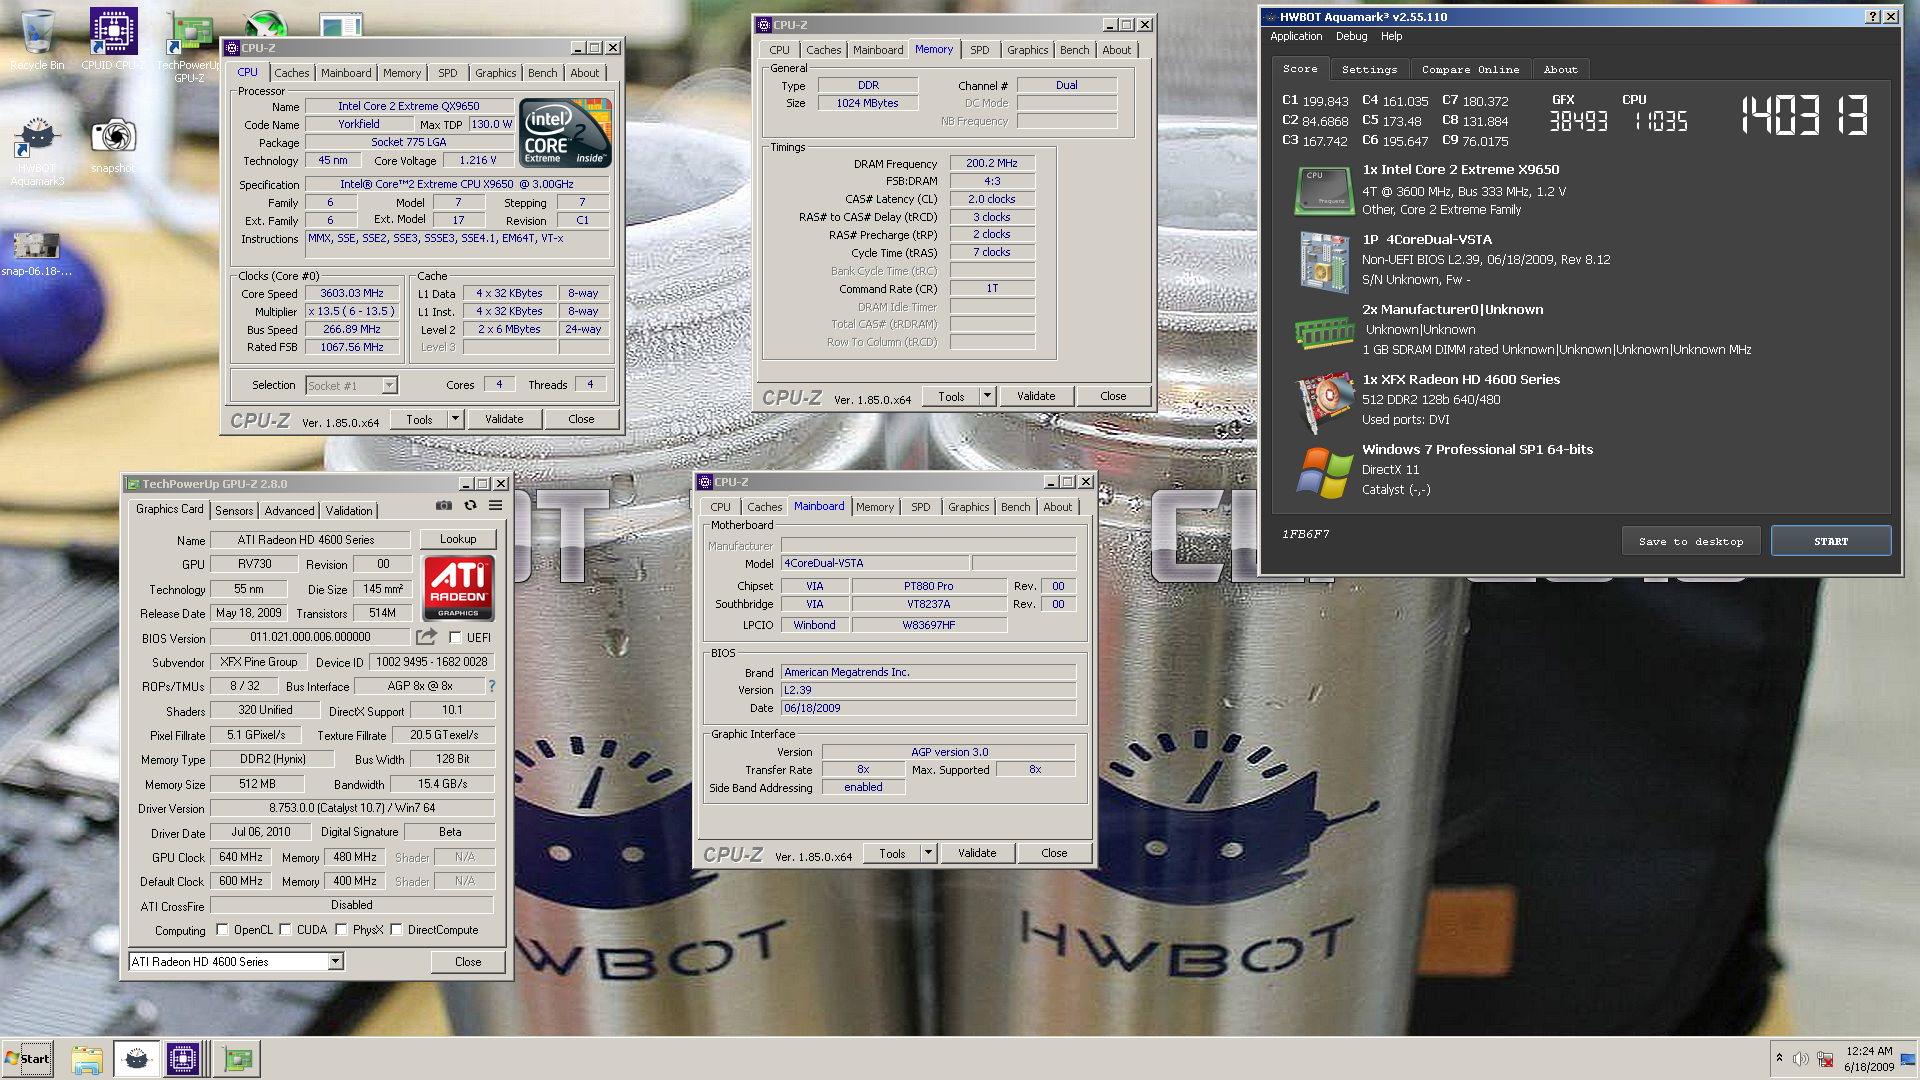Open the snap-06.18 image file icon
Image resolution: width=1920 pixels, height=1080 pixels.
click(37, 252)
